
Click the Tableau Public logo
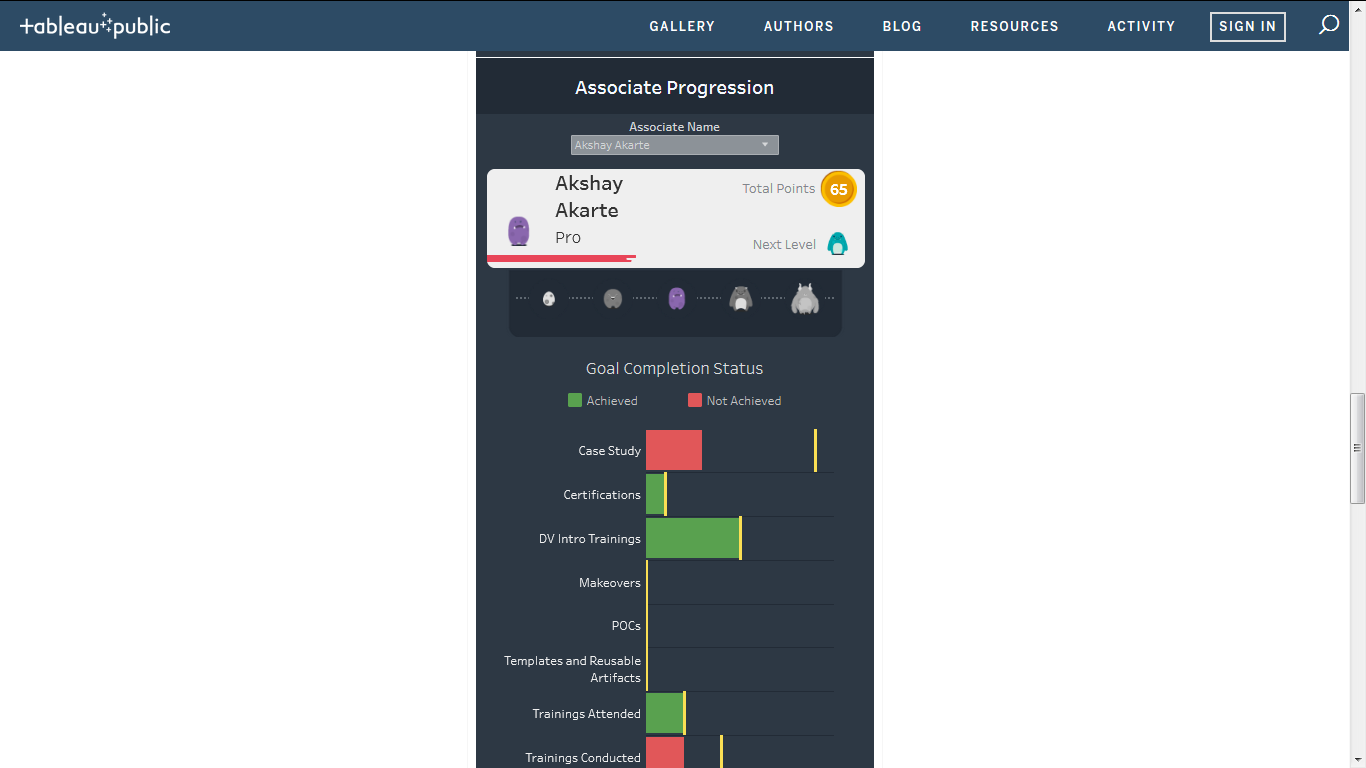(x=96, y=26)
